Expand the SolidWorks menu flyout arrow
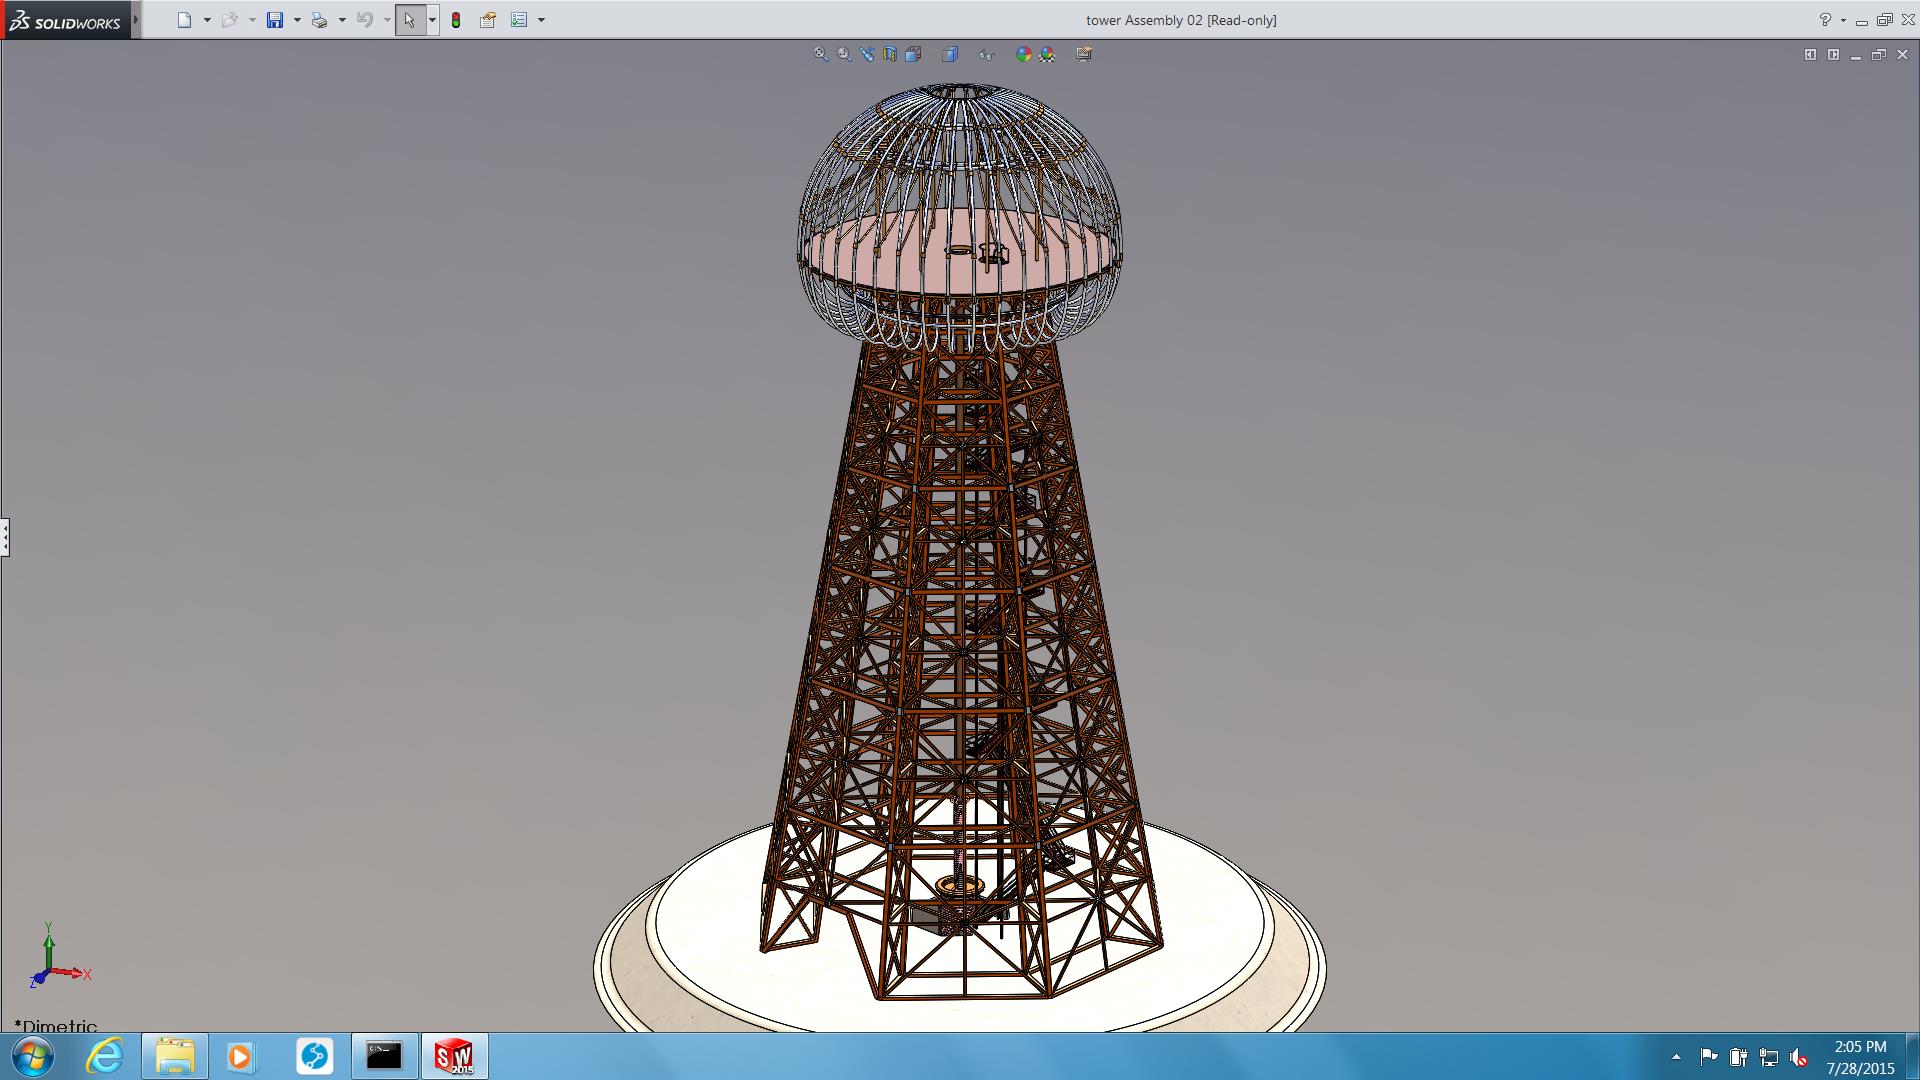The height and width of the screenshot is (1080, 1920). [x=136, y=20]
